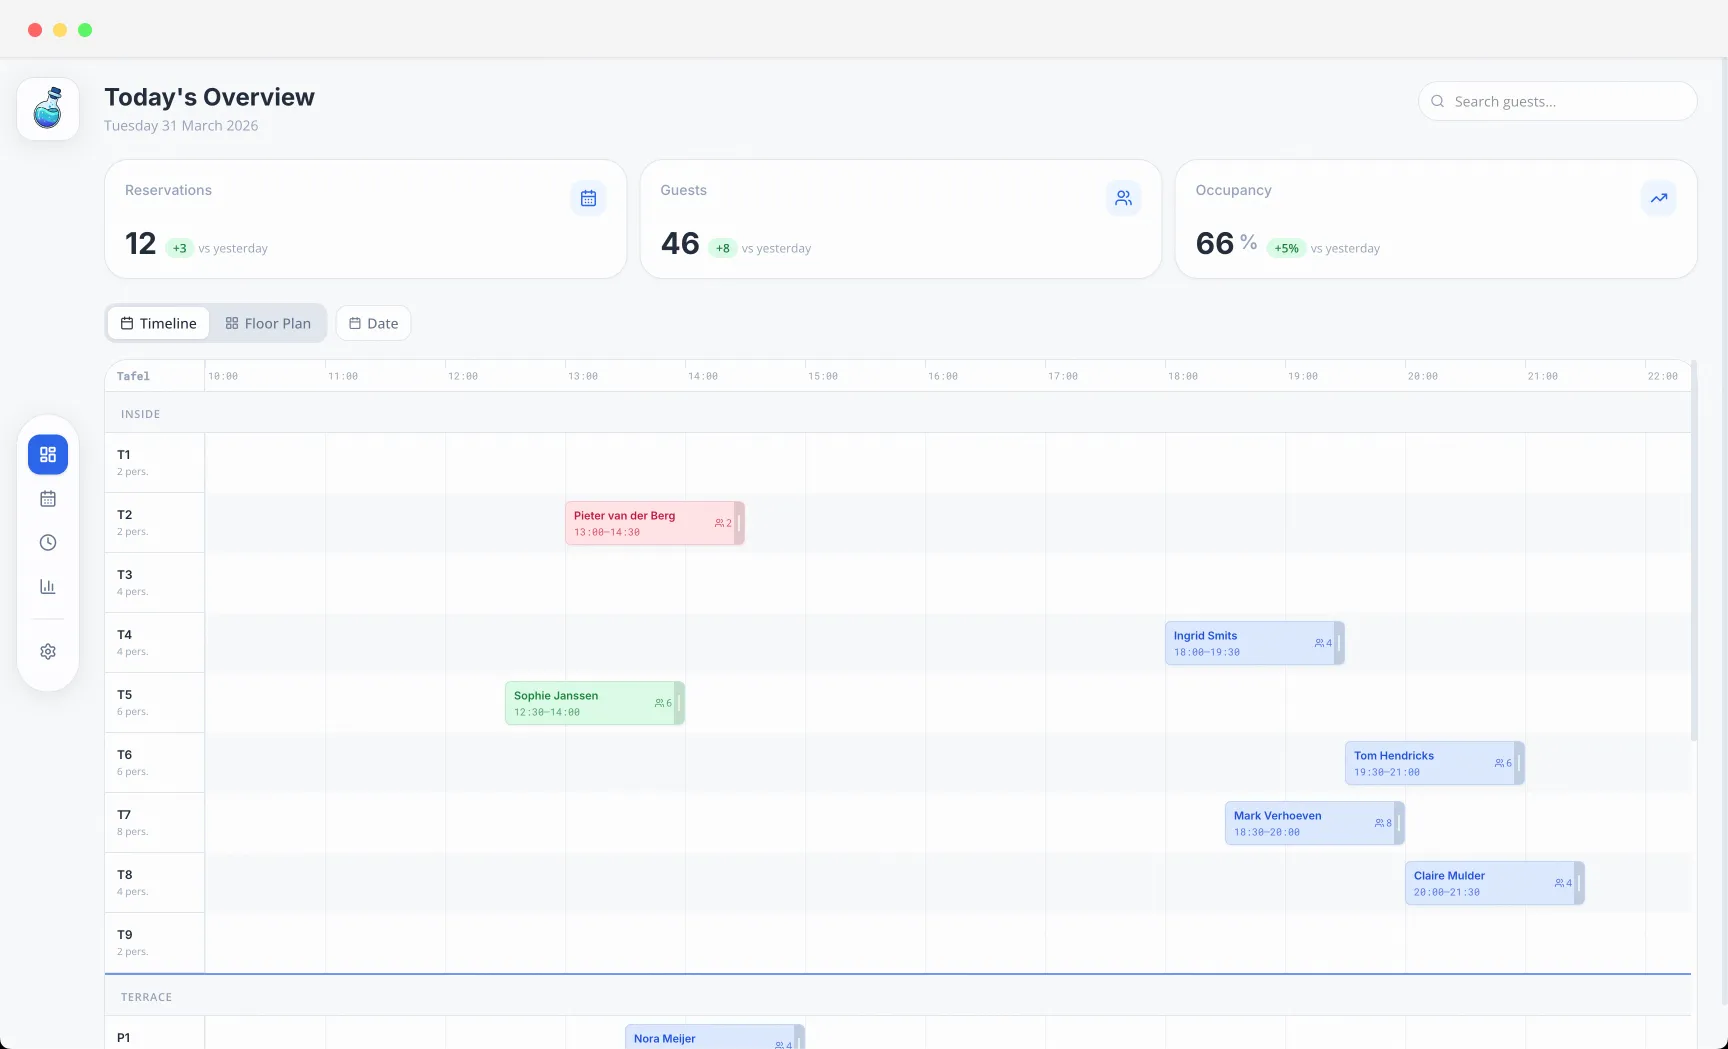Viewport: 1728px width, 1049px height.
Task: Switch to the Floor Plan tab
Action: (x=267, y=323)
